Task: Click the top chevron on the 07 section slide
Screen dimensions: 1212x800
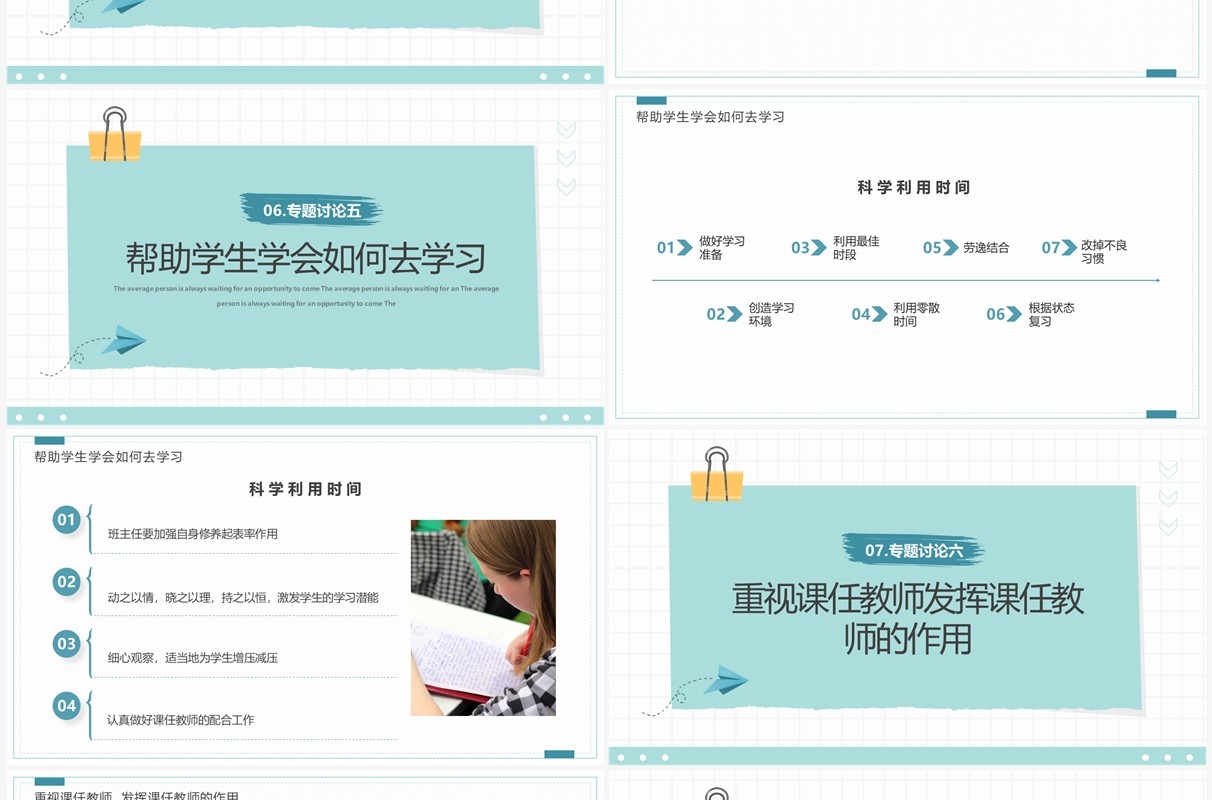Action: click(1168, 469)
